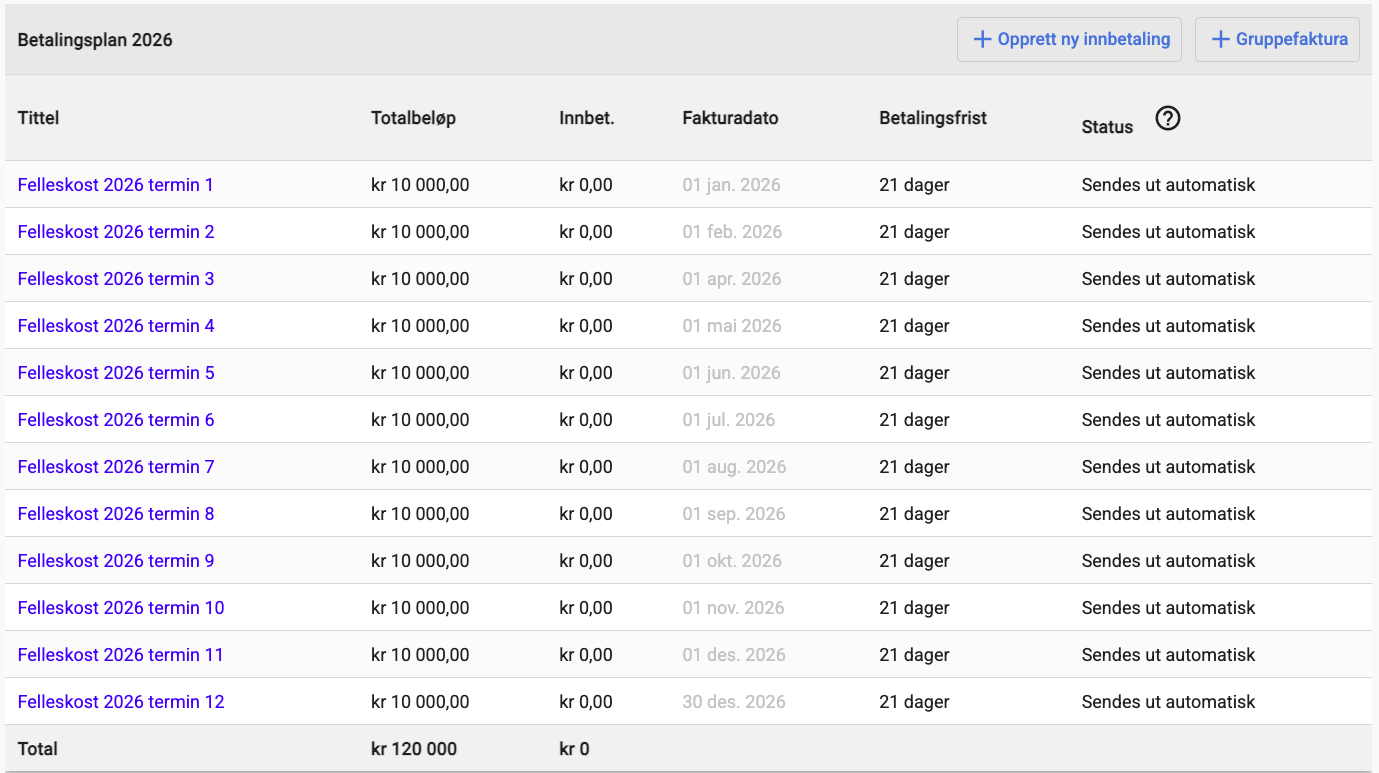Click Felleskost 2026 termin 7 link

116,467
